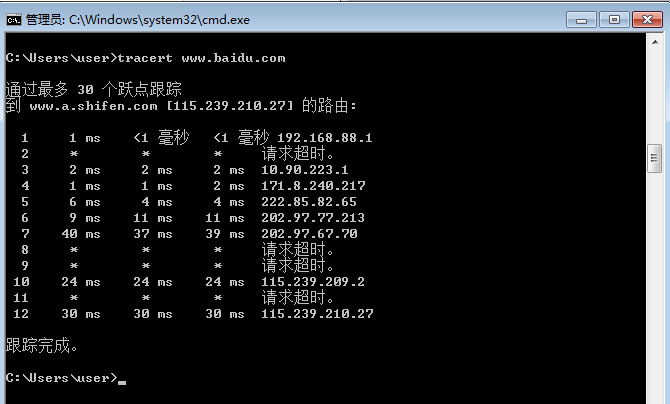Click the IP 171.8.240.217 on hop 4

pos(312,186)
